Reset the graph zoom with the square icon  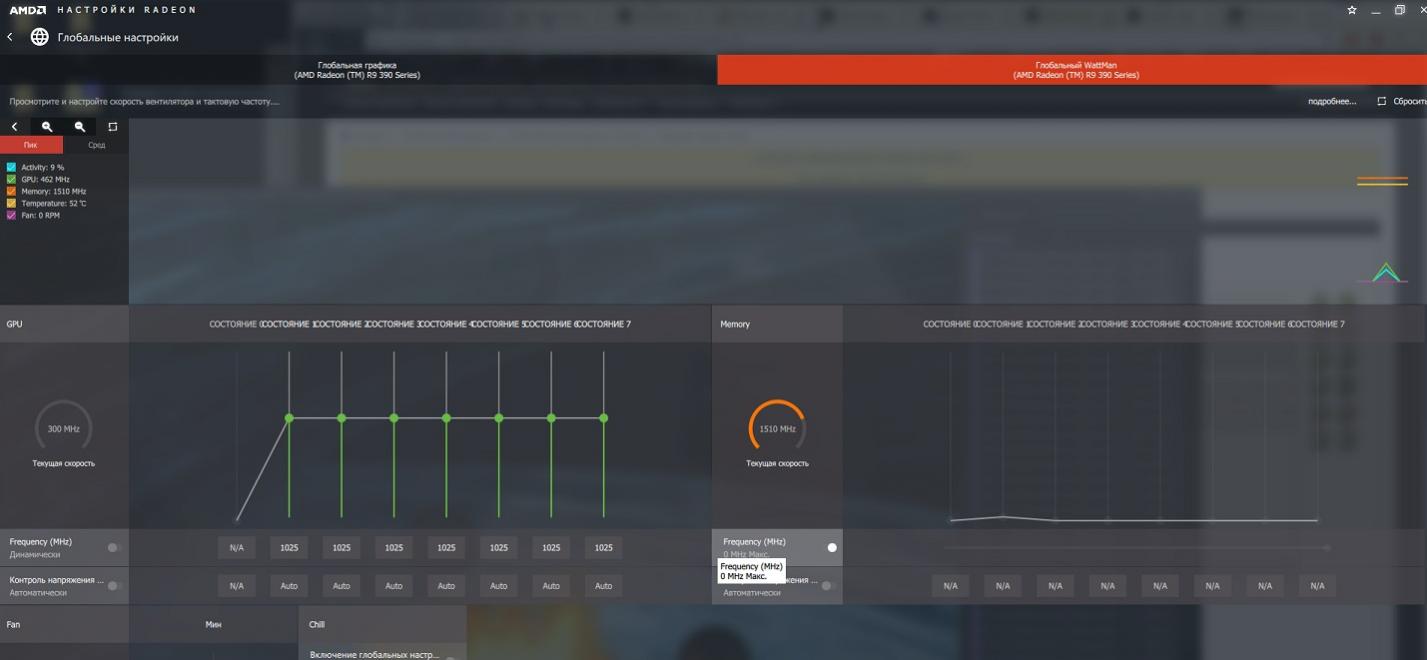click(113, 127)
